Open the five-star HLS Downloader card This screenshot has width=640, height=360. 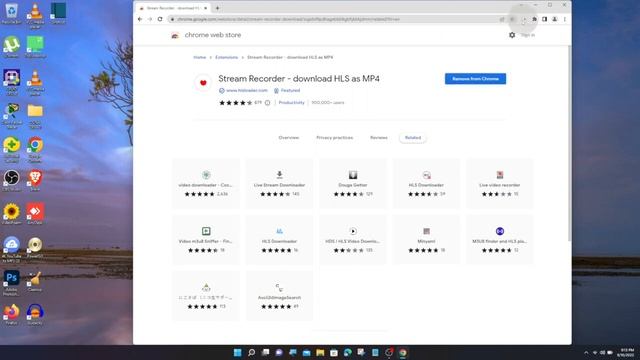click(x=279, y=240)
